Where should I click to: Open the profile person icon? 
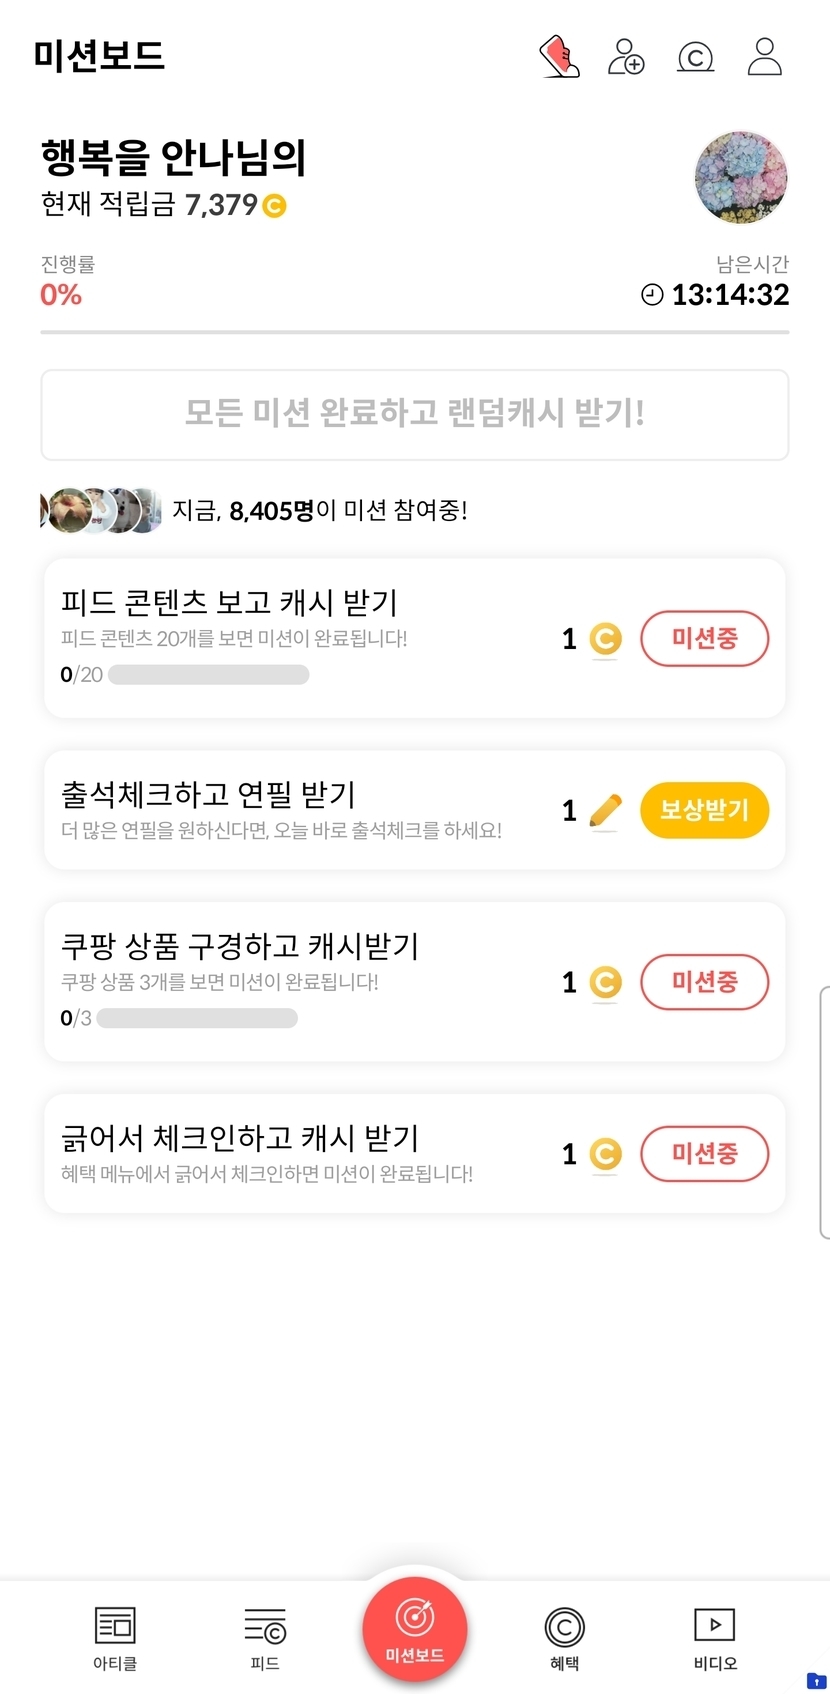(x=765, y=57)
